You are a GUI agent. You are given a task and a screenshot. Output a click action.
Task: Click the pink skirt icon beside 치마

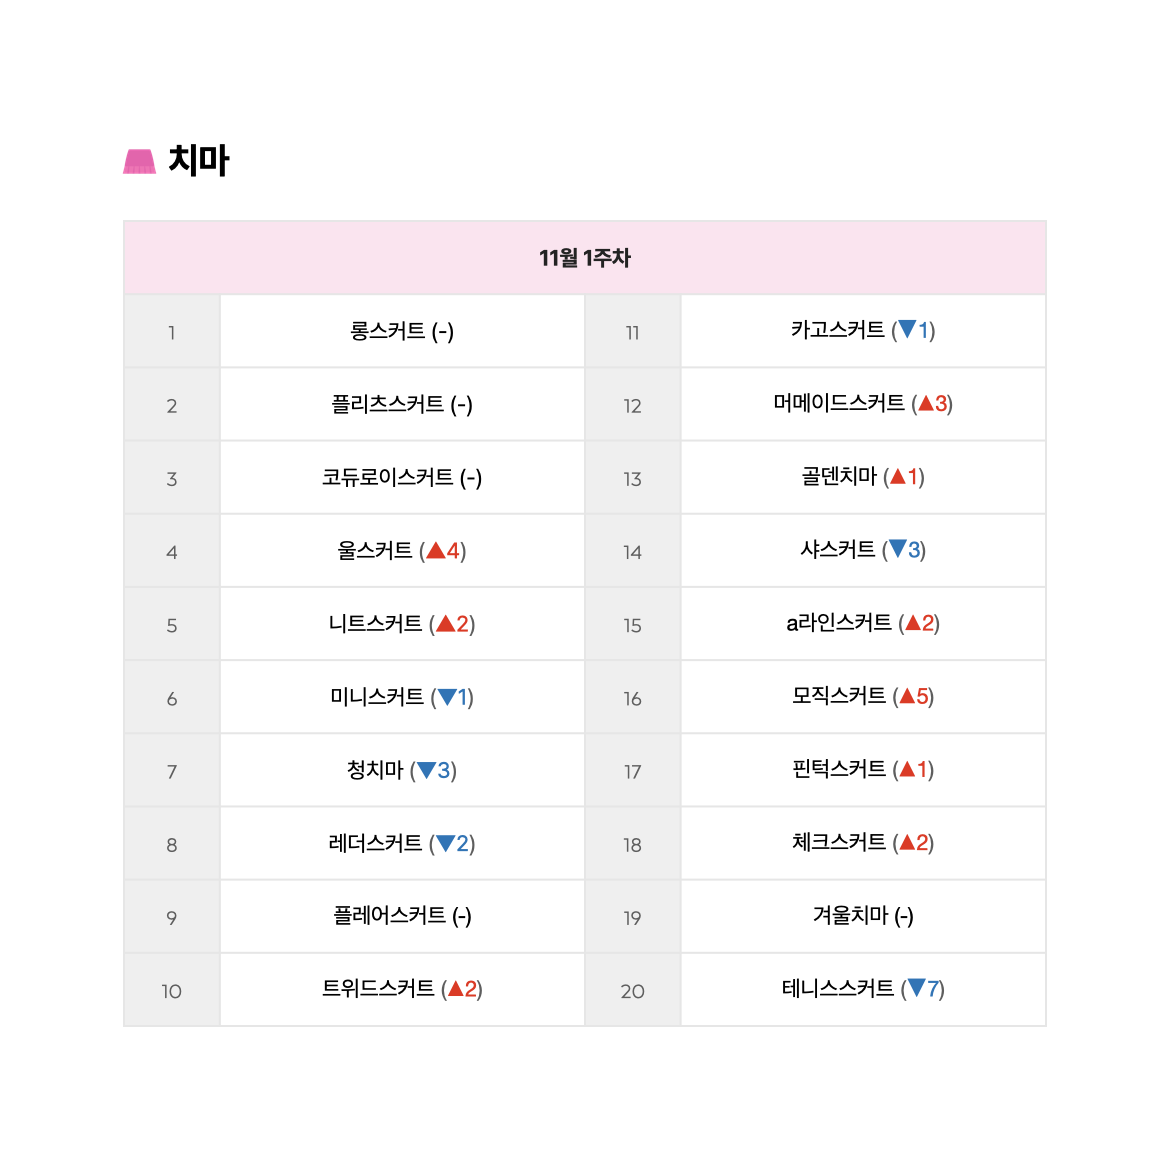click(x=140, y=161)
